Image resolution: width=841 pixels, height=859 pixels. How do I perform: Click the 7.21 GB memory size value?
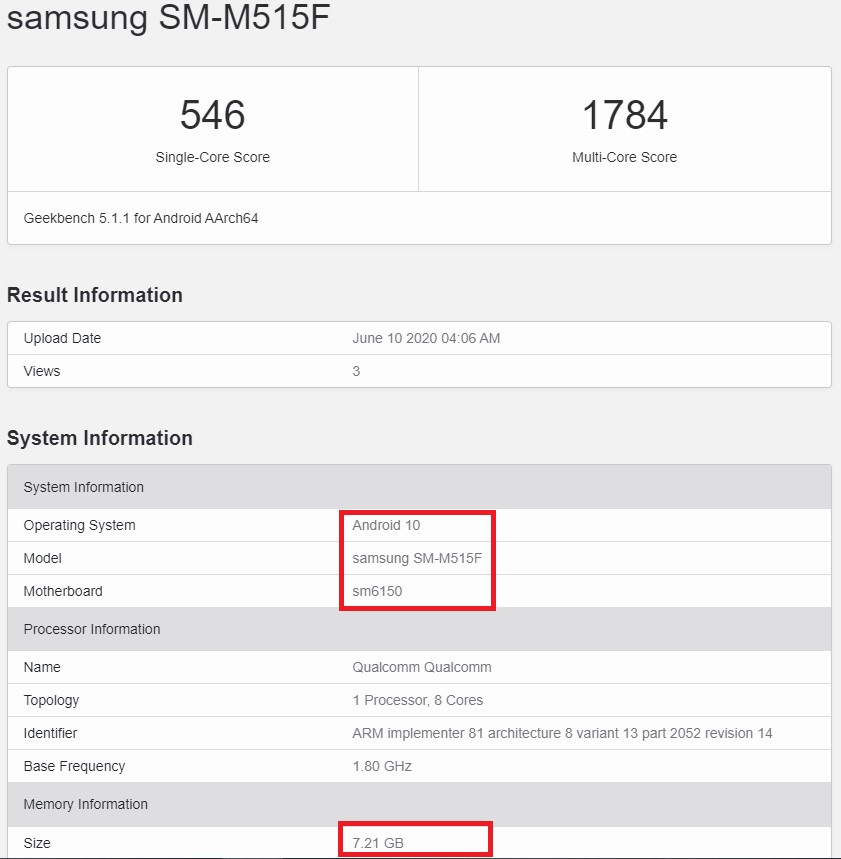click(x=378, y=843)
